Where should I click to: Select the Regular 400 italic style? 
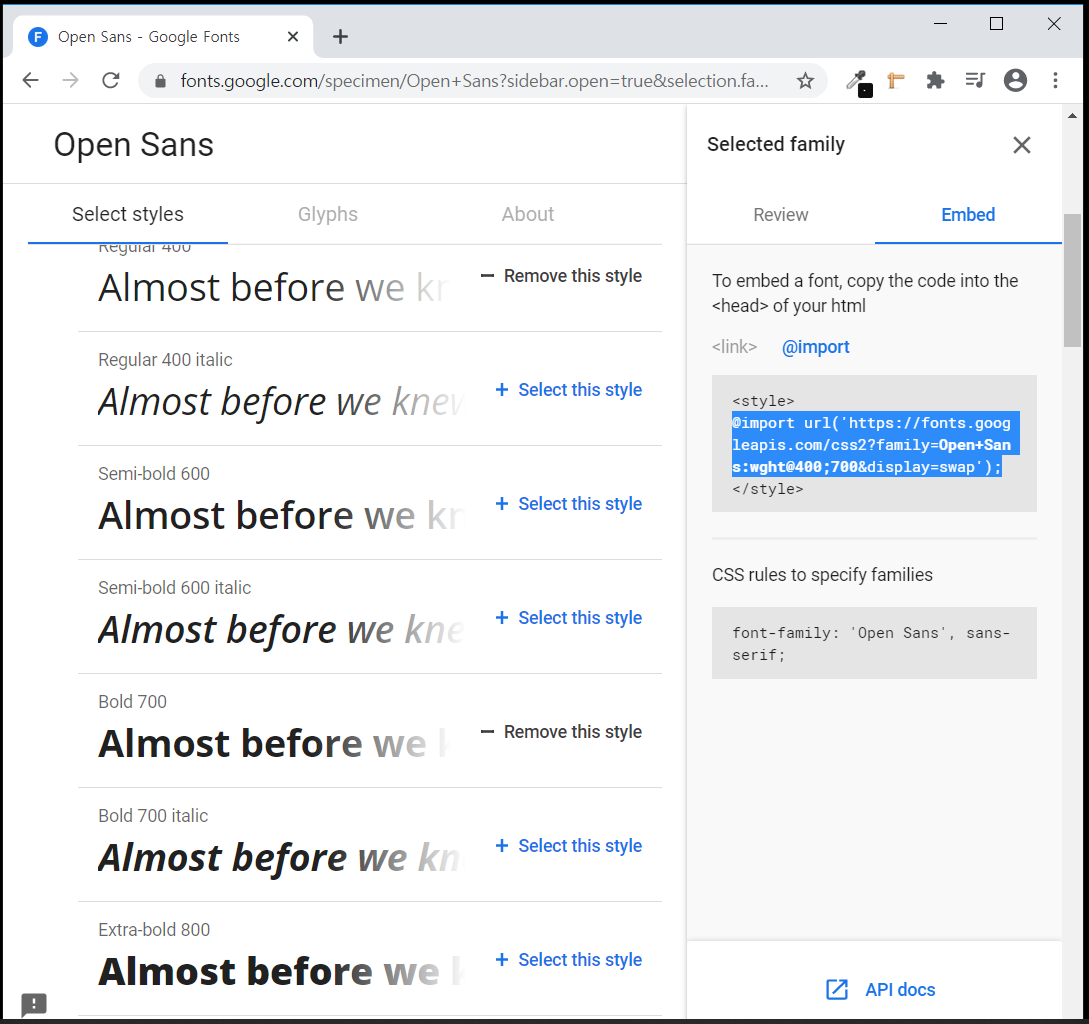(569, 390)
